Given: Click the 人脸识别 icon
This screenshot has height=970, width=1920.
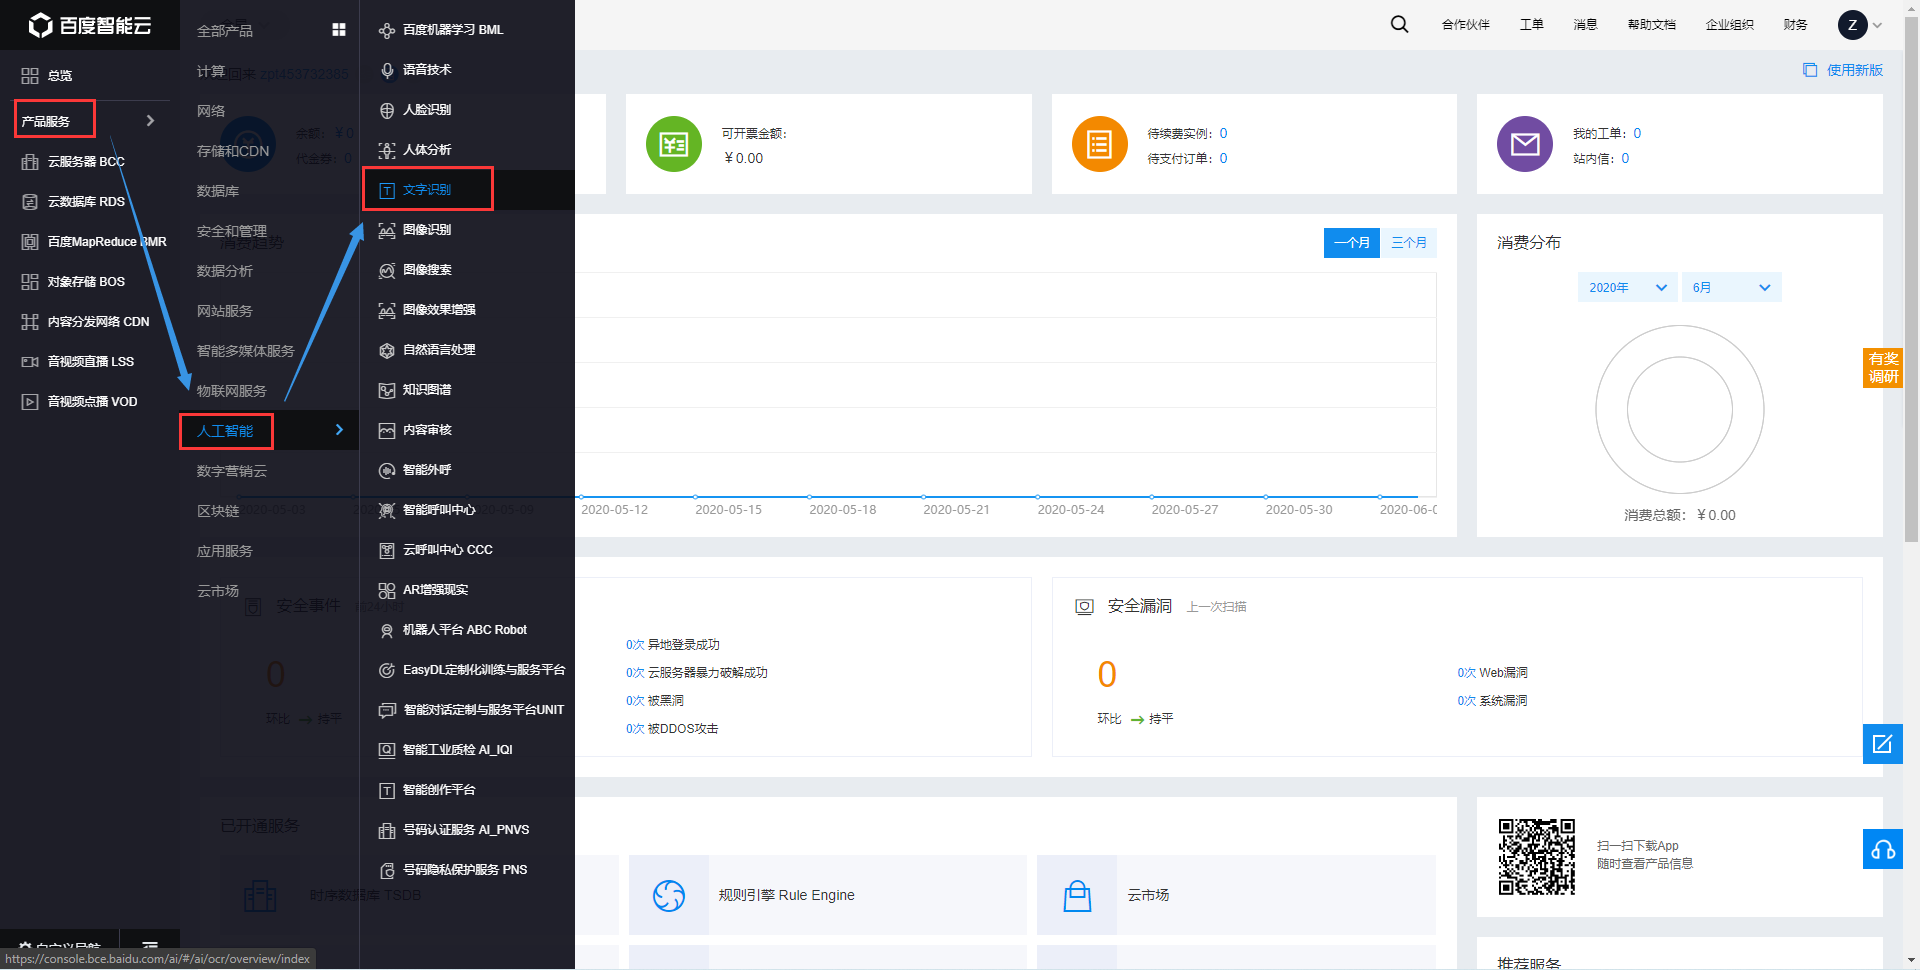Looking at the screenshot, I should point(387,110).
